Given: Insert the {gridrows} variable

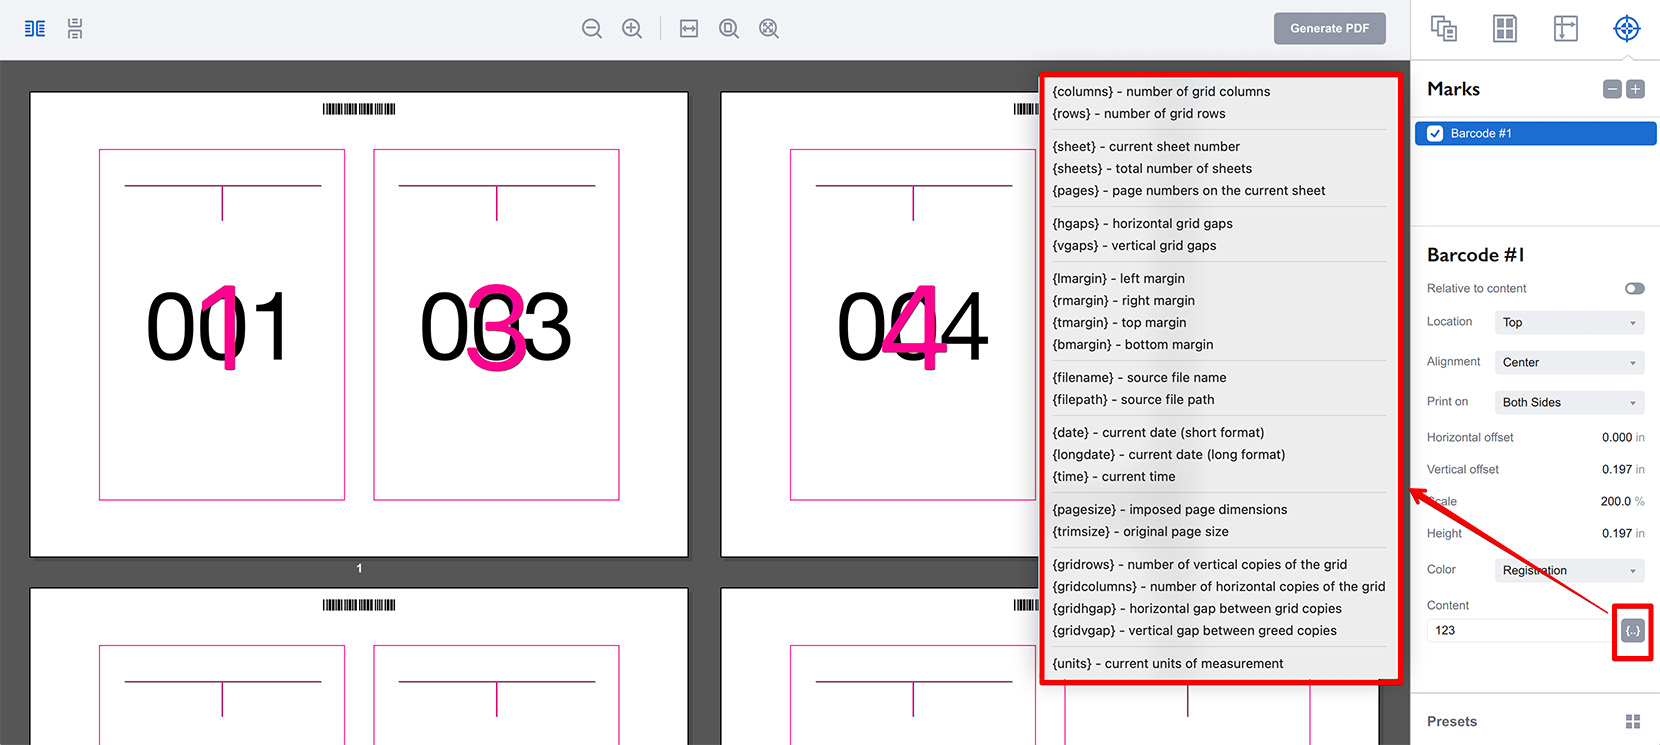Looking at the screenshot, I should tap(1199, 564).
